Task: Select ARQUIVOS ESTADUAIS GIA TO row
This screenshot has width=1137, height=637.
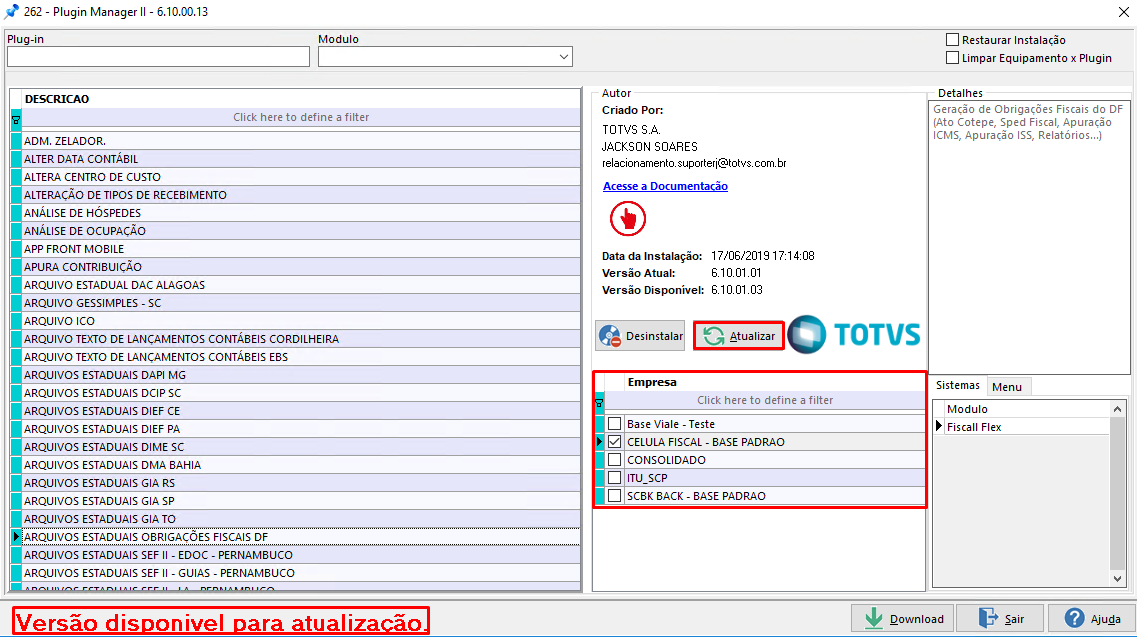Action: click(x=301, y=519)
